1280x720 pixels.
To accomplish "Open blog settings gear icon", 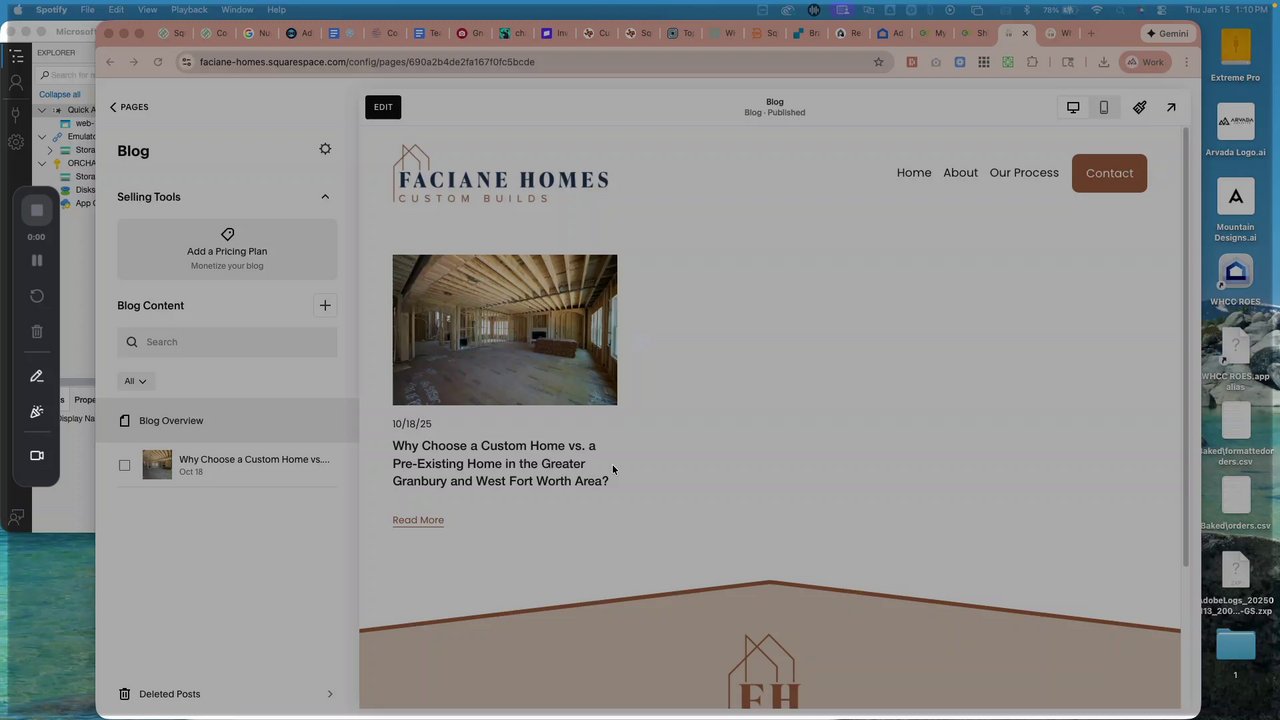I will click(x=325, y=149).
